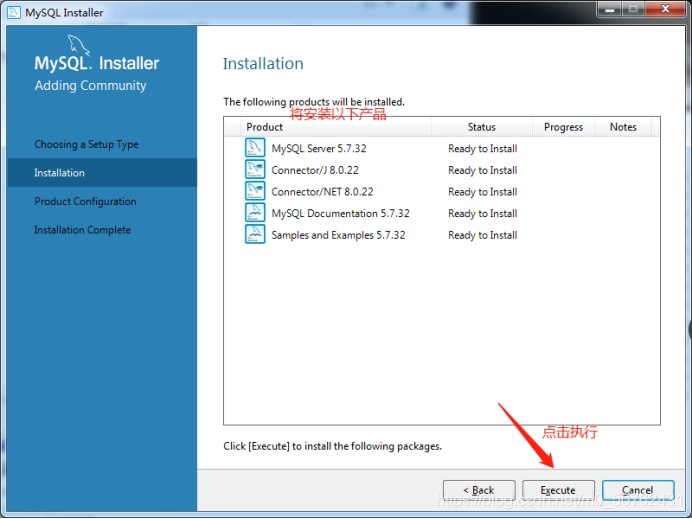Screen dimensions: 692x519
Task: Click the Progress column header
Action: point(564,127)
